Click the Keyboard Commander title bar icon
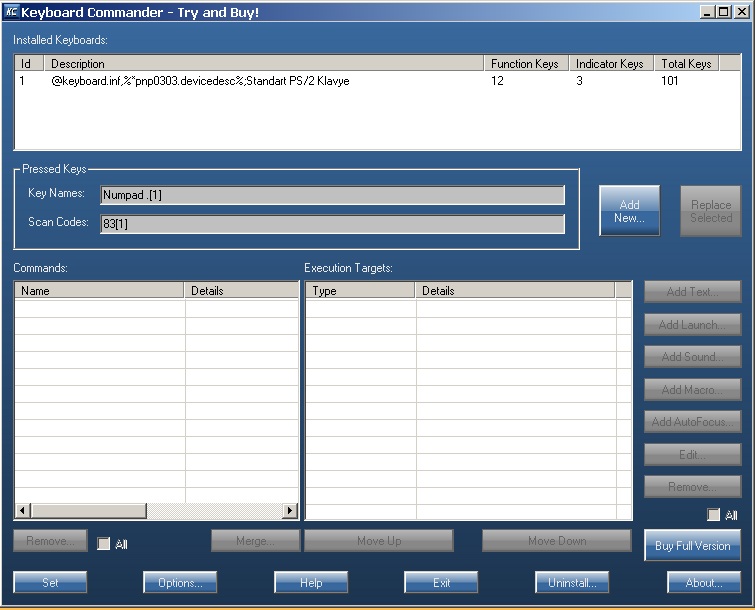The height and width of the screenshot is (610, 755). click(x=11, y=12)
